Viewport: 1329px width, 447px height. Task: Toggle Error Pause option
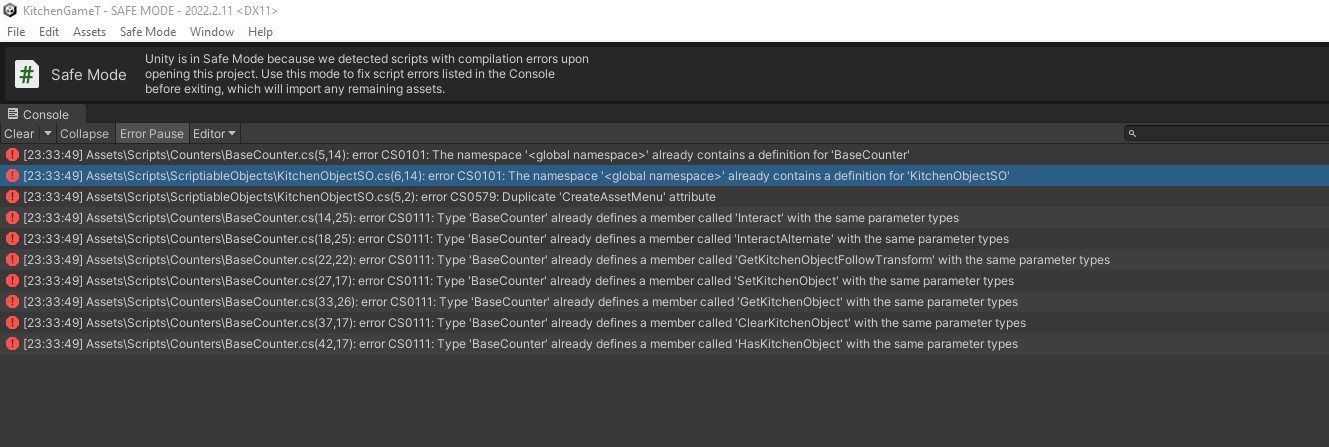(x=152, y=134)
